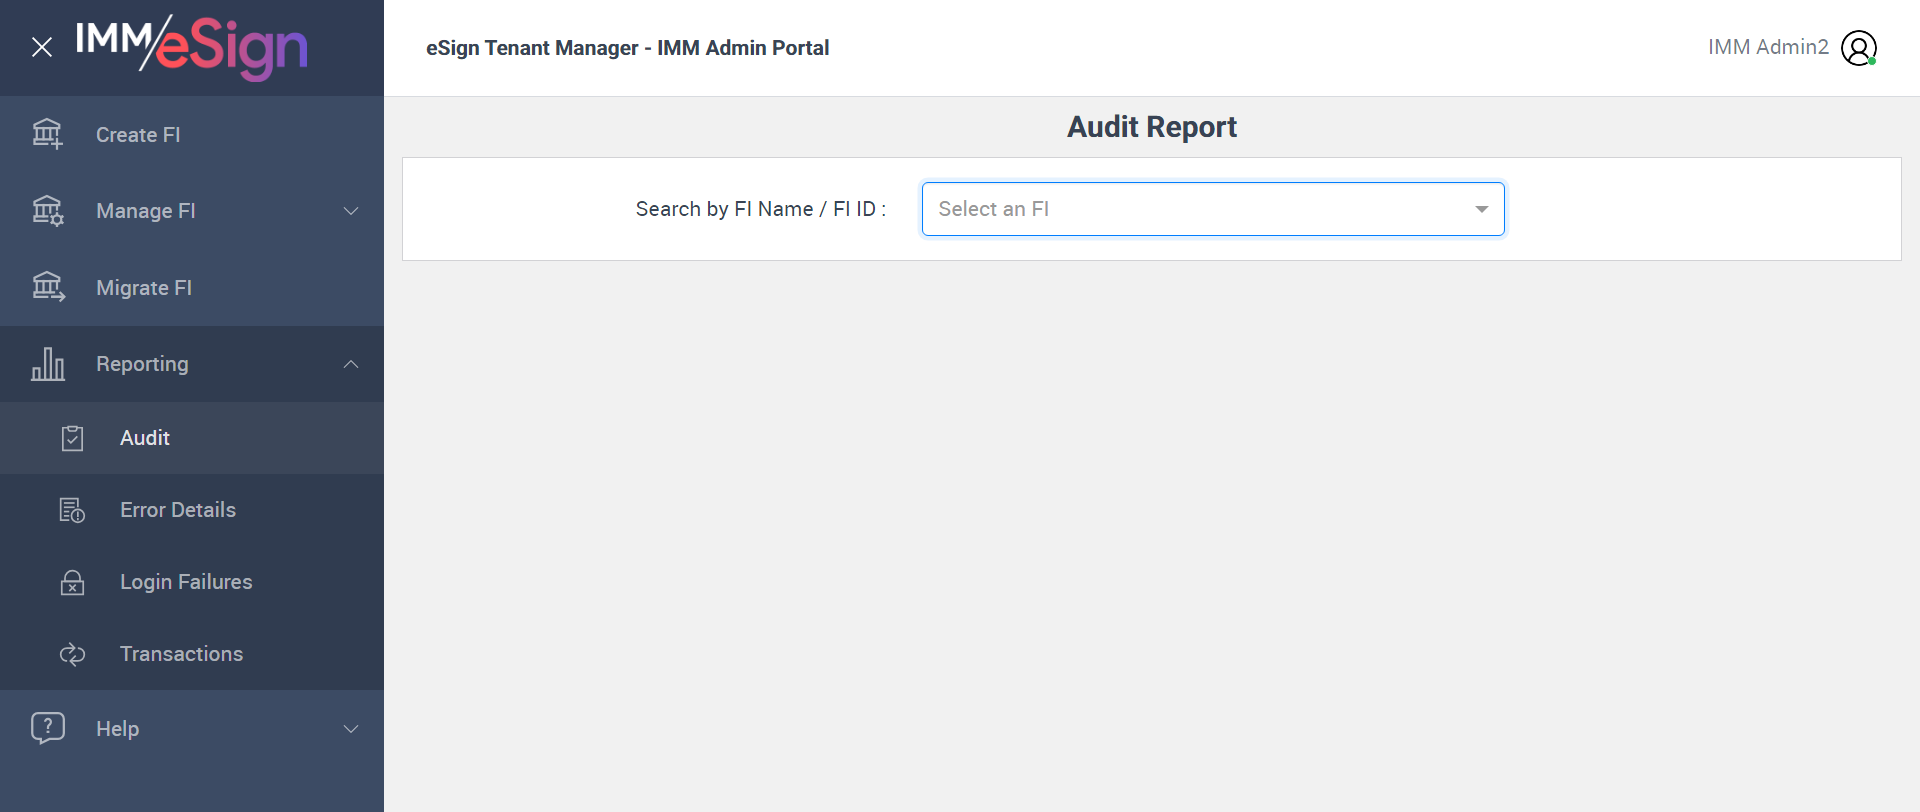The width and height of the screenshot is (1920, 812).
Task: Click the Audit clipboard icon
Action: (x=72, y=438)
